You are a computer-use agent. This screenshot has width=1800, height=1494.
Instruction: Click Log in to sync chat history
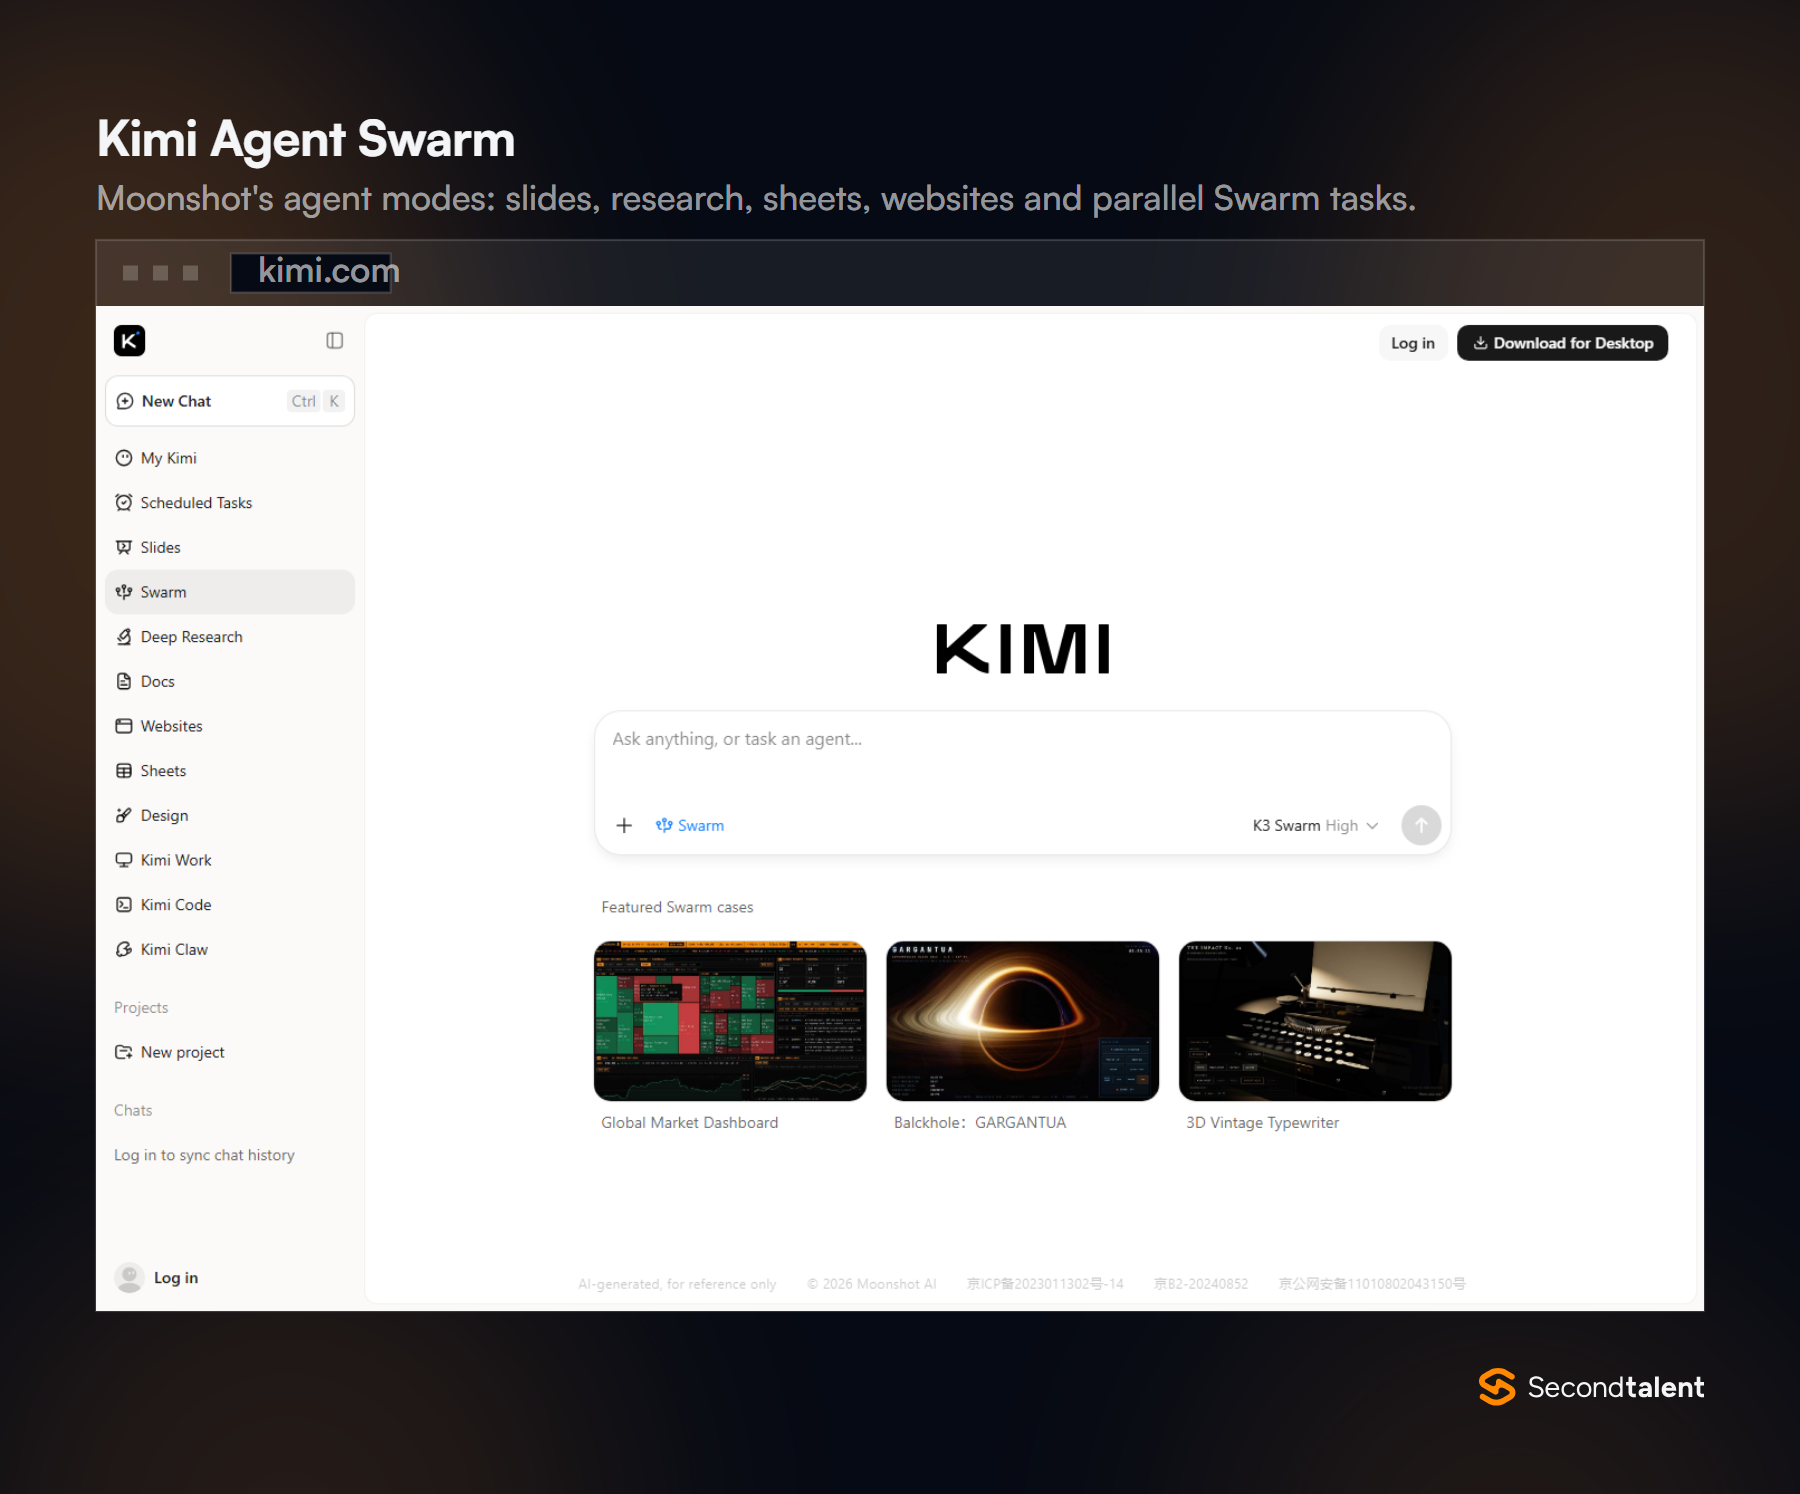point(204,1155)
